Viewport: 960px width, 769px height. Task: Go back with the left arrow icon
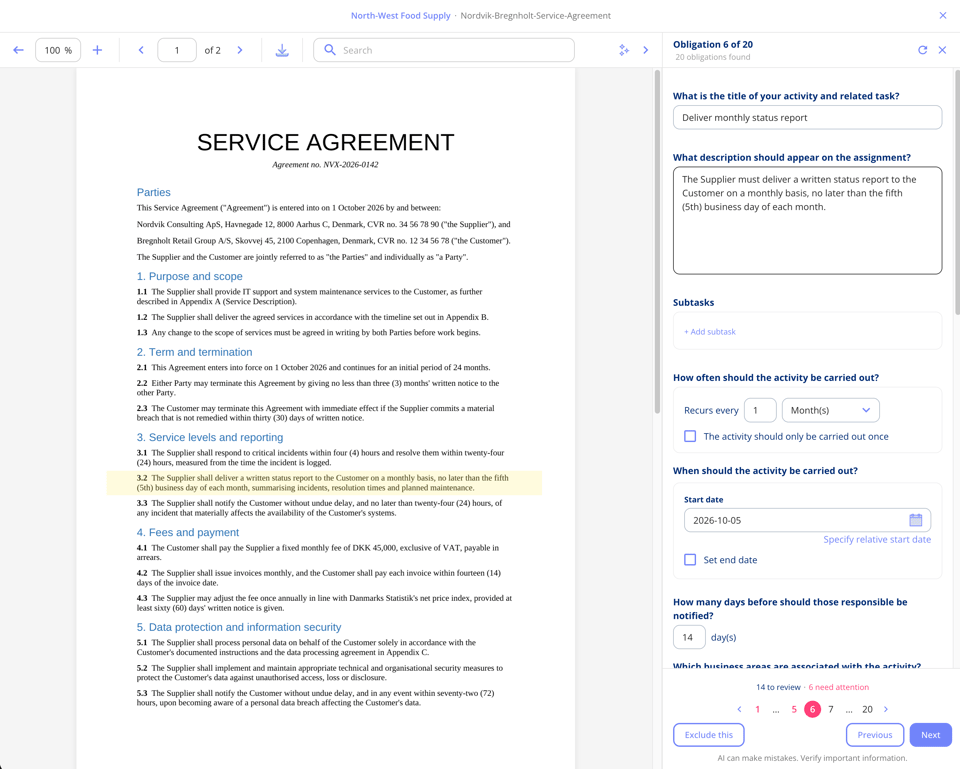pyautogui.click(x=18, y=50)
